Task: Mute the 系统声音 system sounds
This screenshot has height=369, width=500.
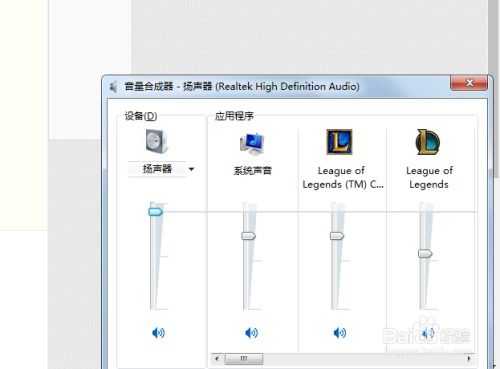Action: click(x=251, y=333)
